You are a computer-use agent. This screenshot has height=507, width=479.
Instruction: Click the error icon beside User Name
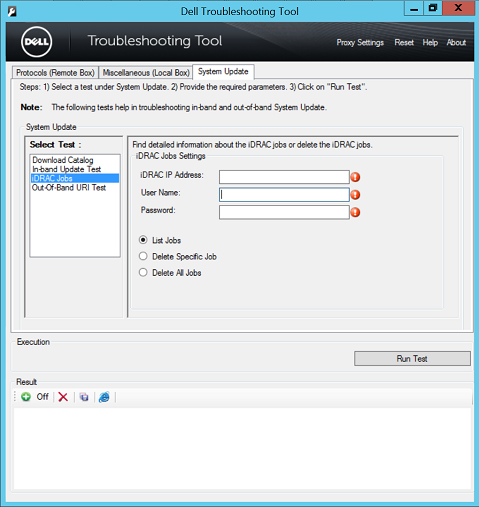(355, 195)
